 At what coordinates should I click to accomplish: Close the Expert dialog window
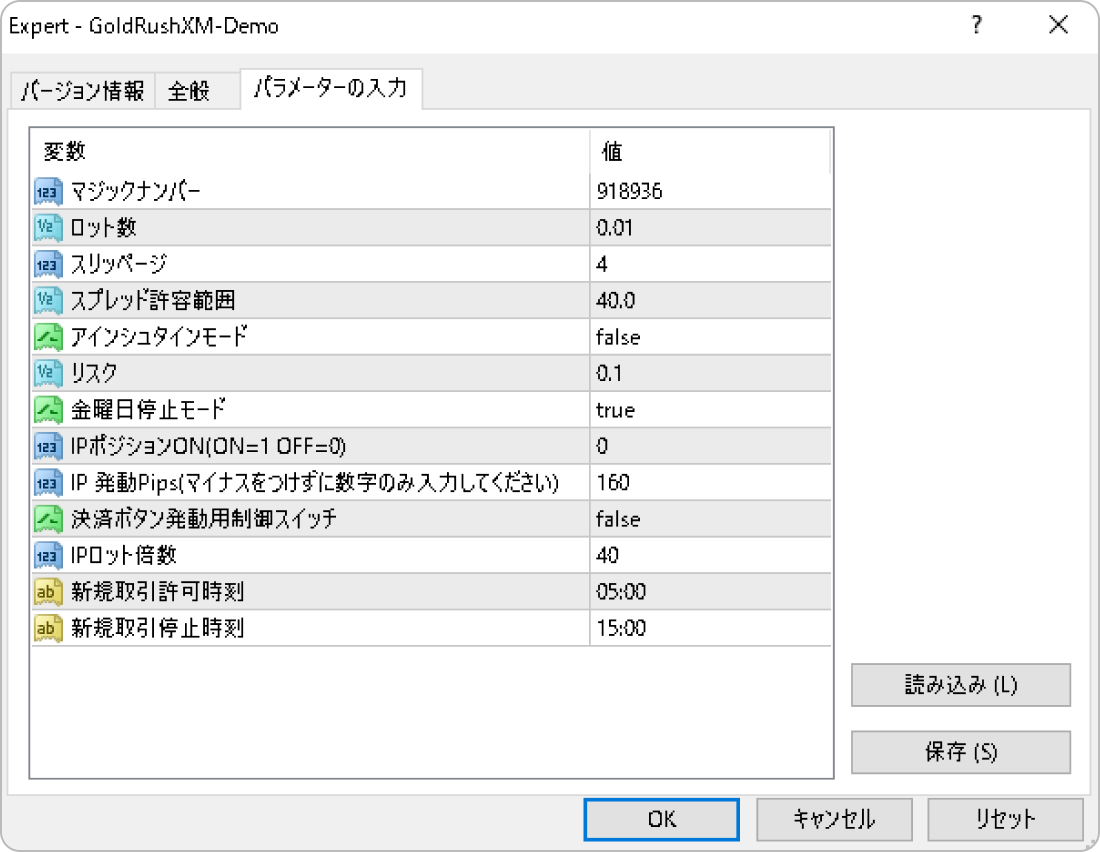pyautogui.click(x=1058, y=25)
